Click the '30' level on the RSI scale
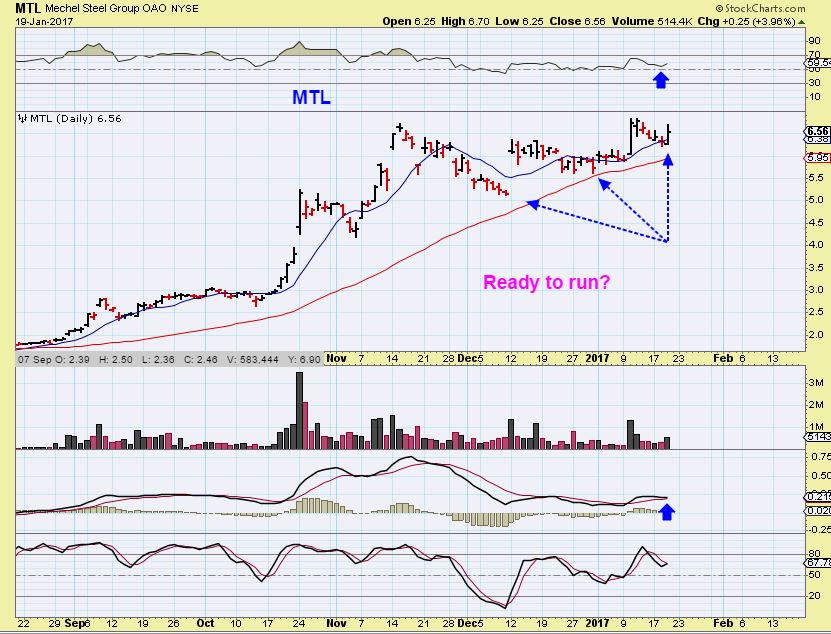The width and height of the screenshot is (831, 634). 814,83
